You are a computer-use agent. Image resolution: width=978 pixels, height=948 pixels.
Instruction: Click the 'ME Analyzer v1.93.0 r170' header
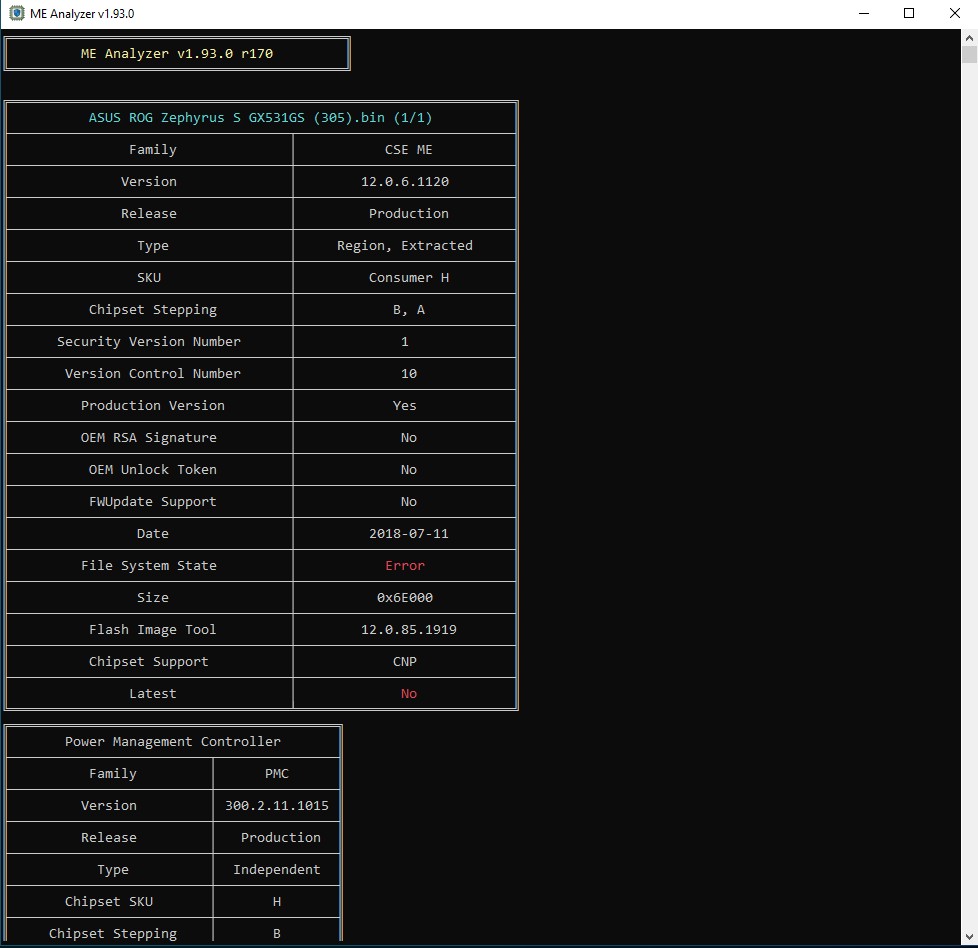[x=177, y=54]
